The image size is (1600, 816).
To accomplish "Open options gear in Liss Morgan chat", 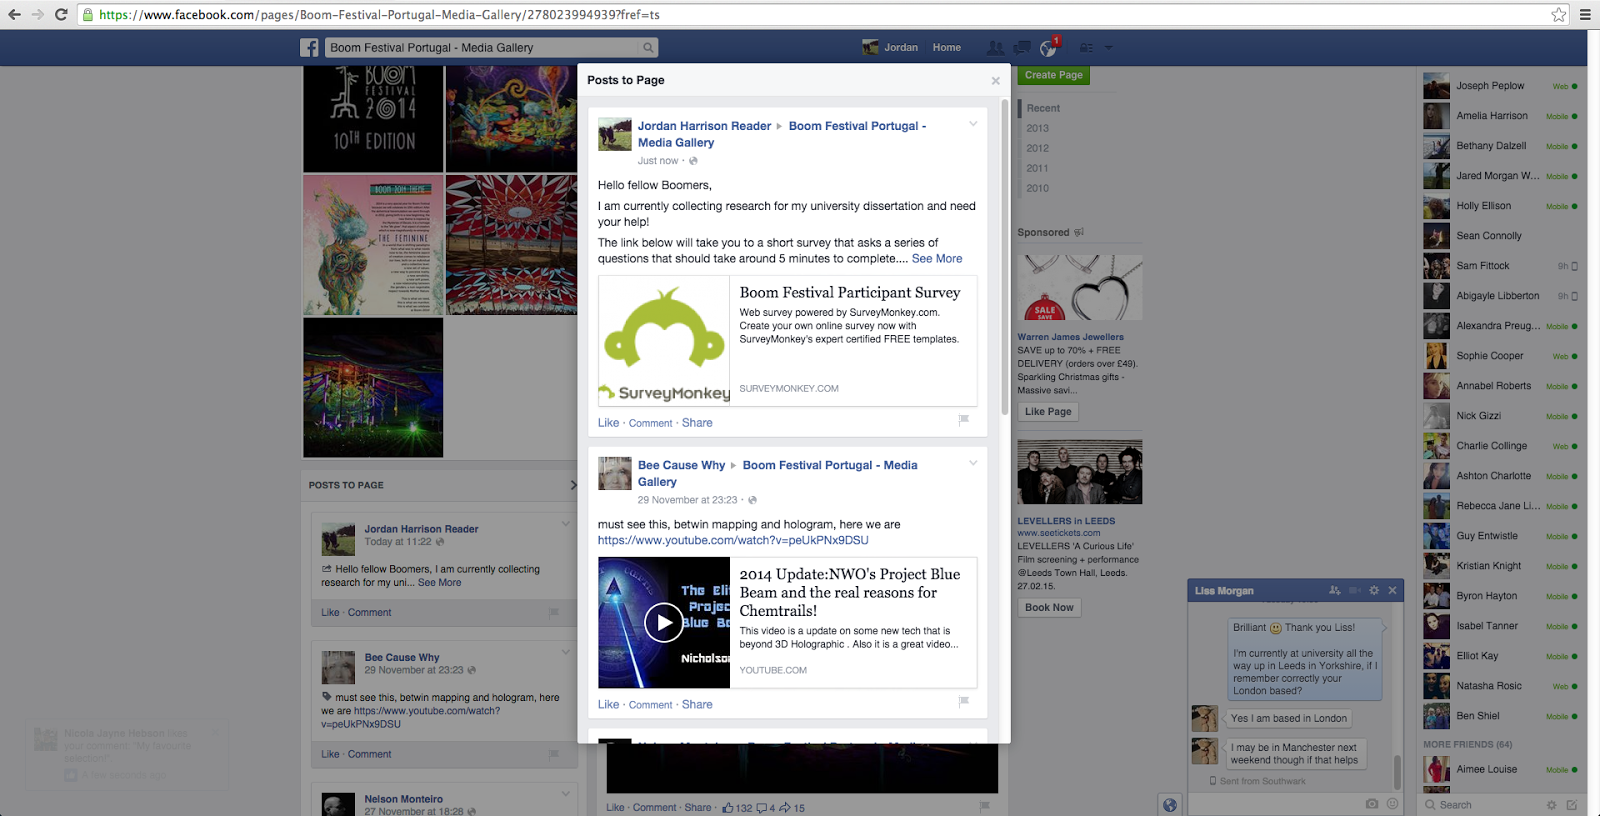I will 1374,590.
